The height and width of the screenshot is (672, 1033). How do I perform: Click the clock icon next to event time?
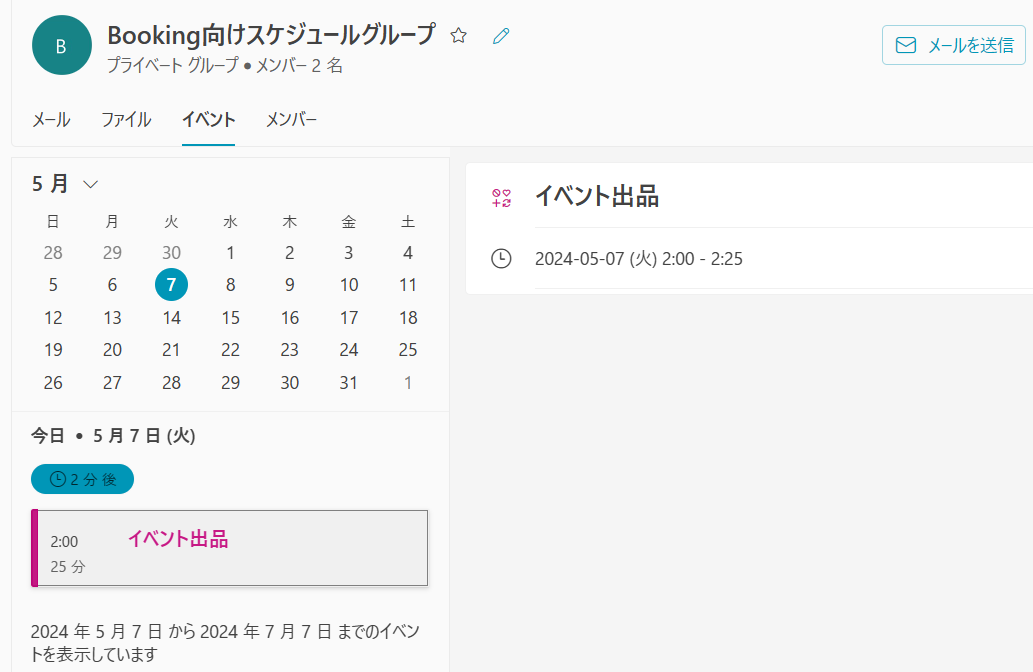tap(501, 258)
